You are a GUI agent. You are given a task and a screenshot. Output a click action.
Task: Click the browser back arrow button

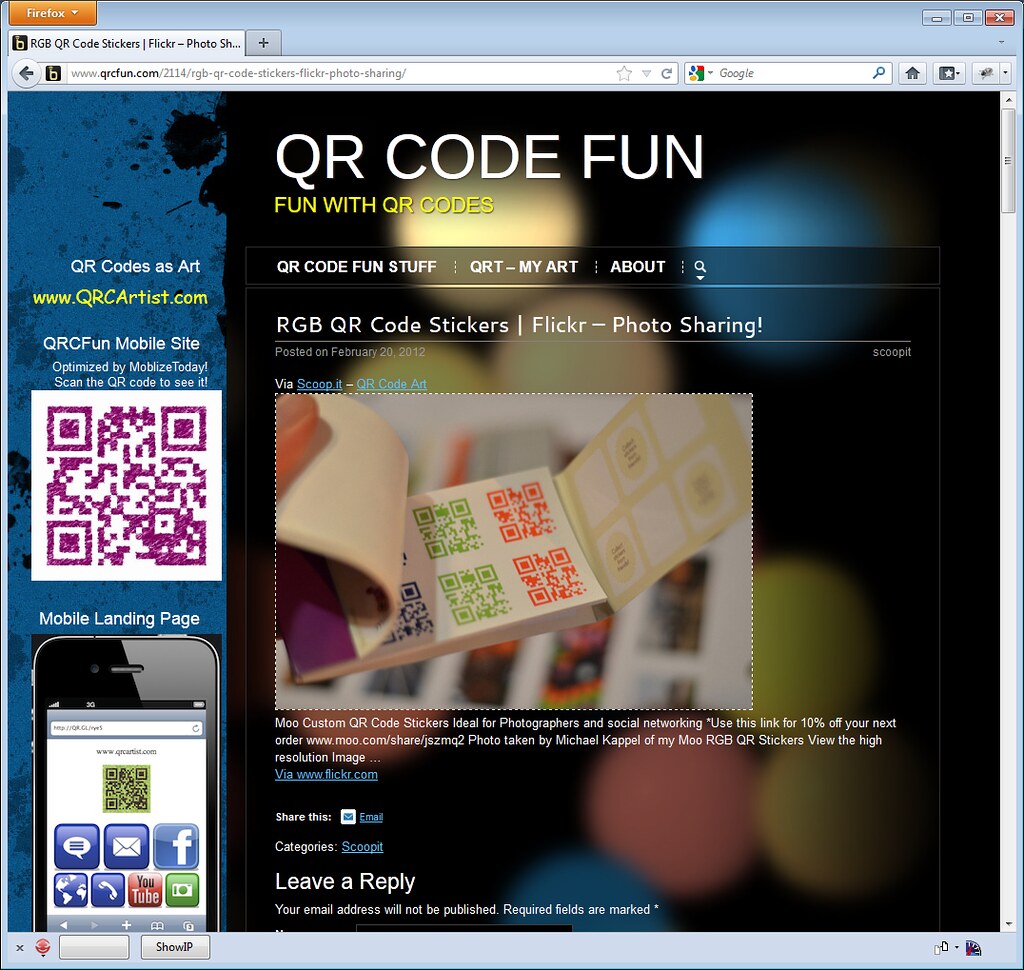point(25,73)
